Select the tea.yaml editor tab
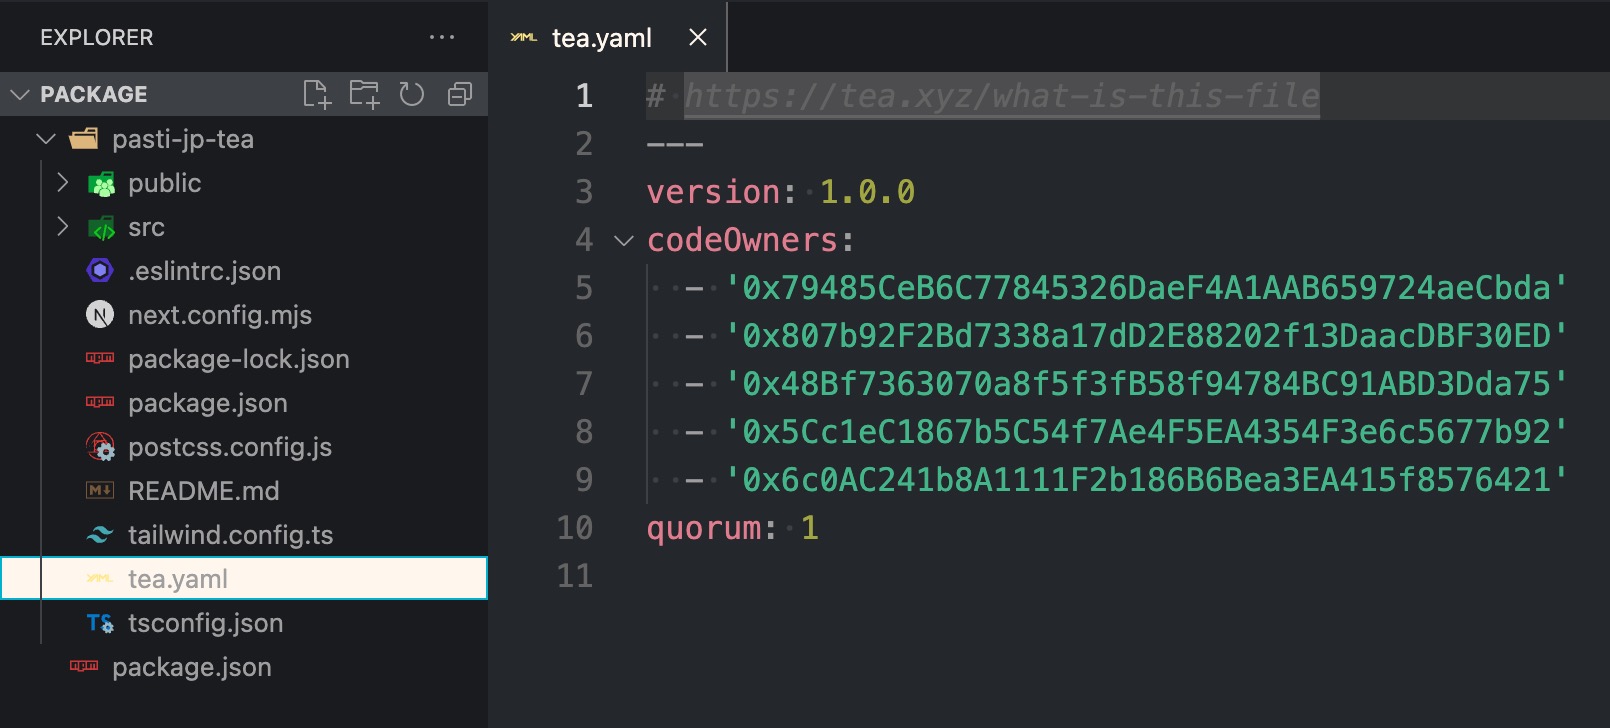 pos(608,38)
